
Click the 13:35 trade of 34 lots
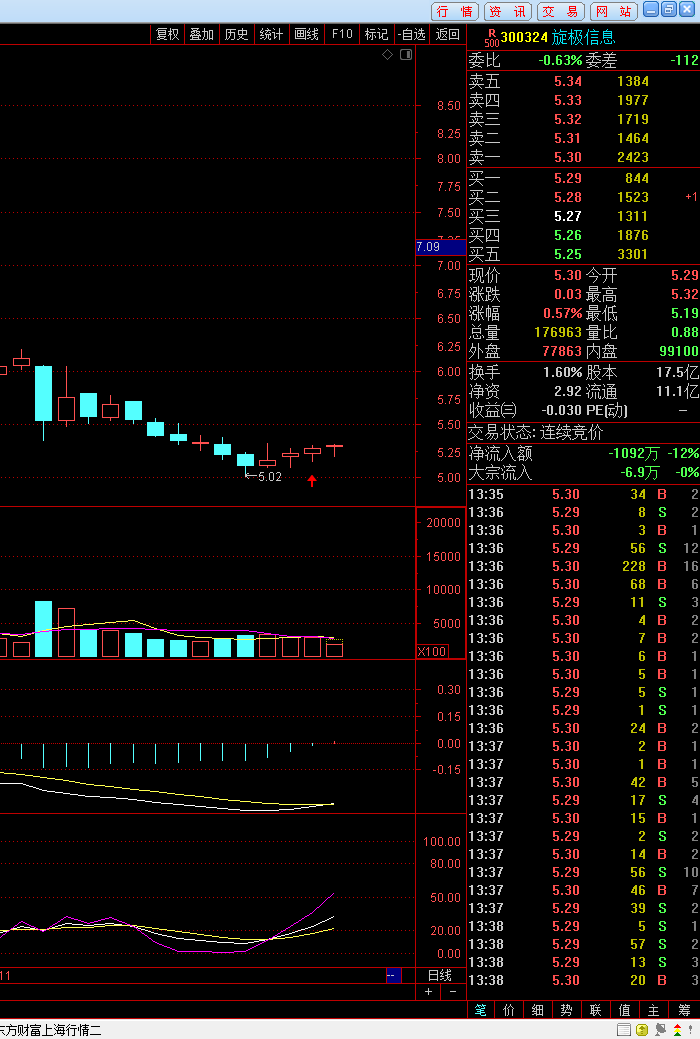583,494
